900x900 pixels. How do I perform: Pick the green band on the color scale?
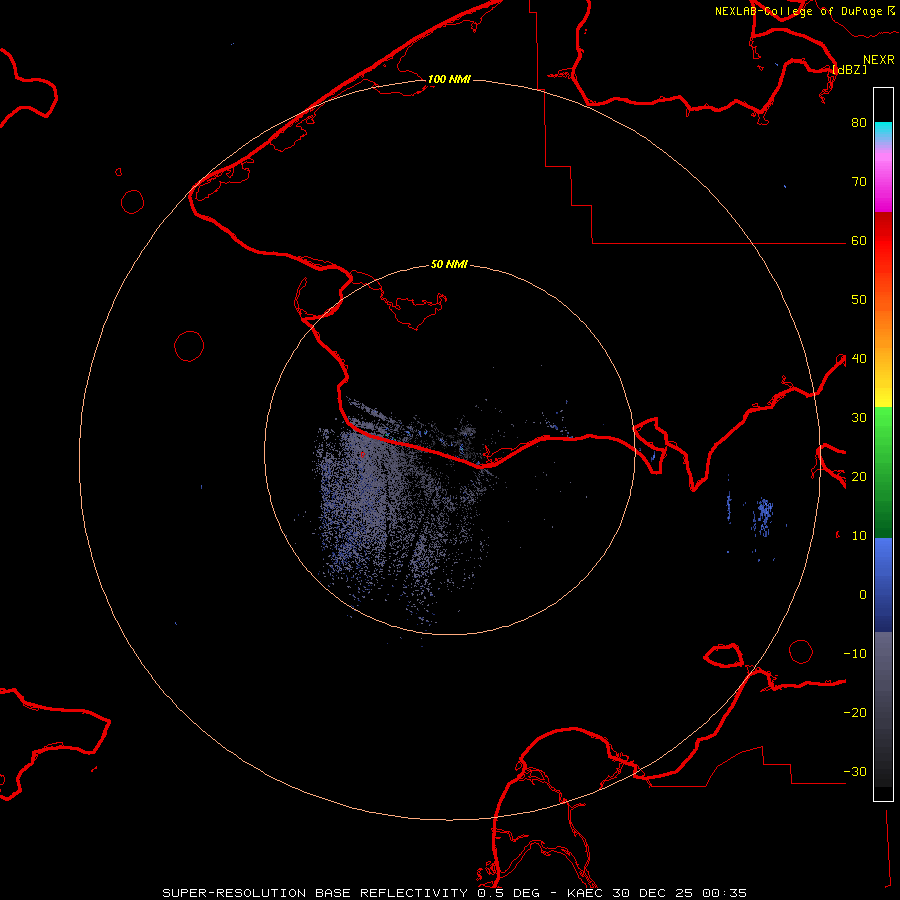point(883,472)
